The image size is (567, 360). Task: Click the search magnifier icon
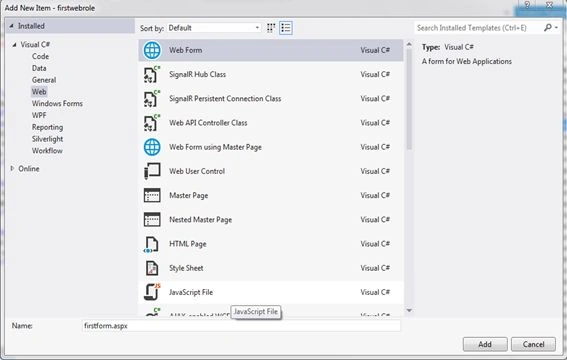pyautogui.click(x=547, y=27)
